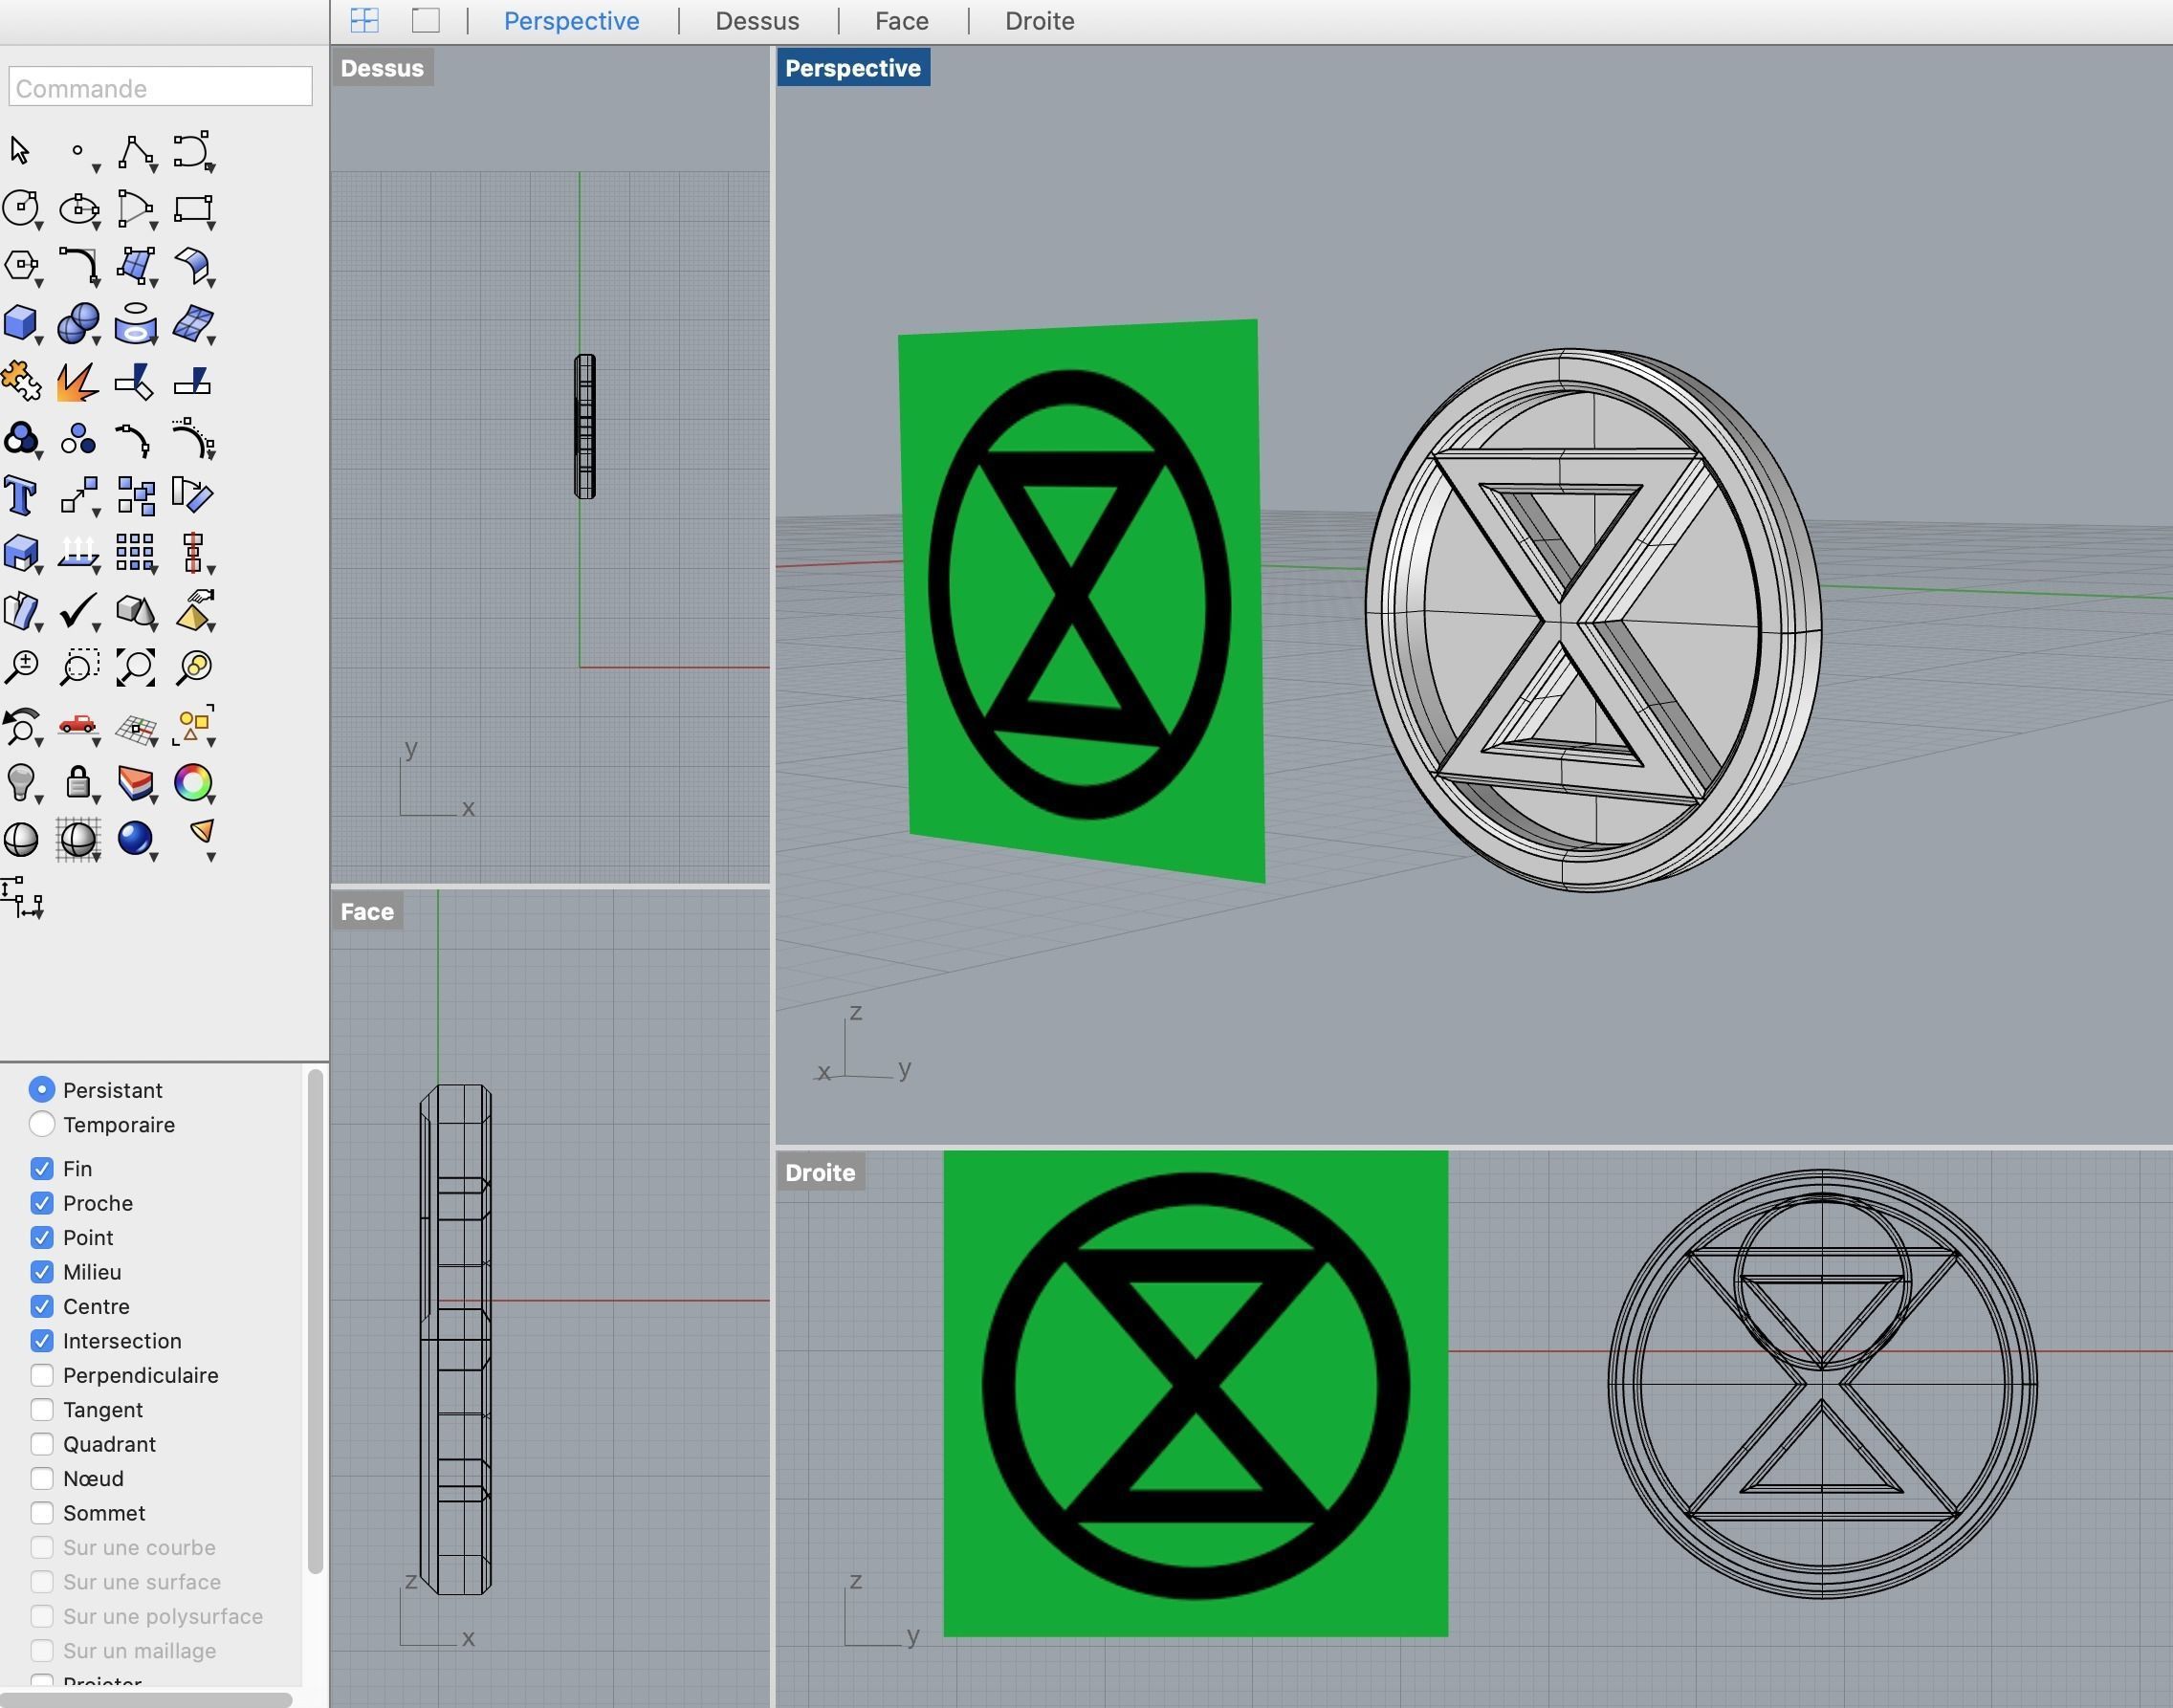Disable the Intersection snap checkbox
The image size is (2173, 1708).
(42, 1340)
